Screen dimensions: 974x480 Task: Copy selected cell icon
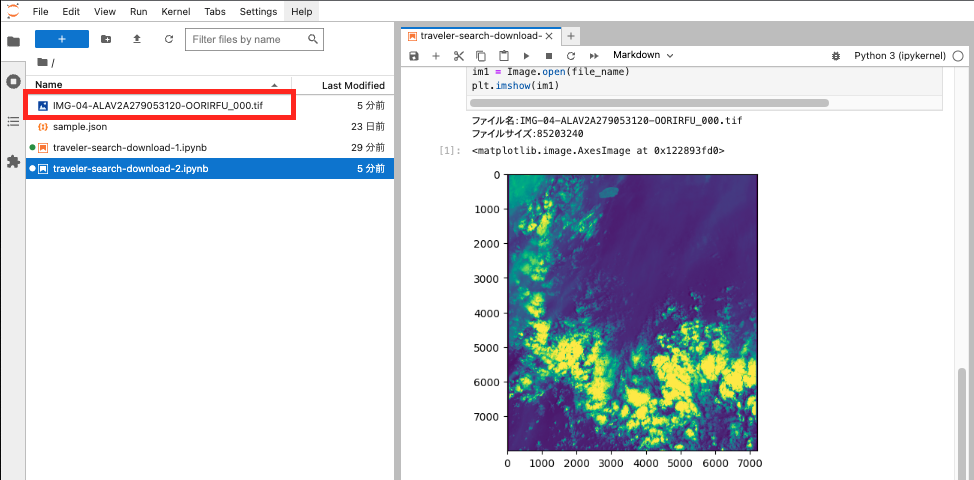[x=481, y=56]
